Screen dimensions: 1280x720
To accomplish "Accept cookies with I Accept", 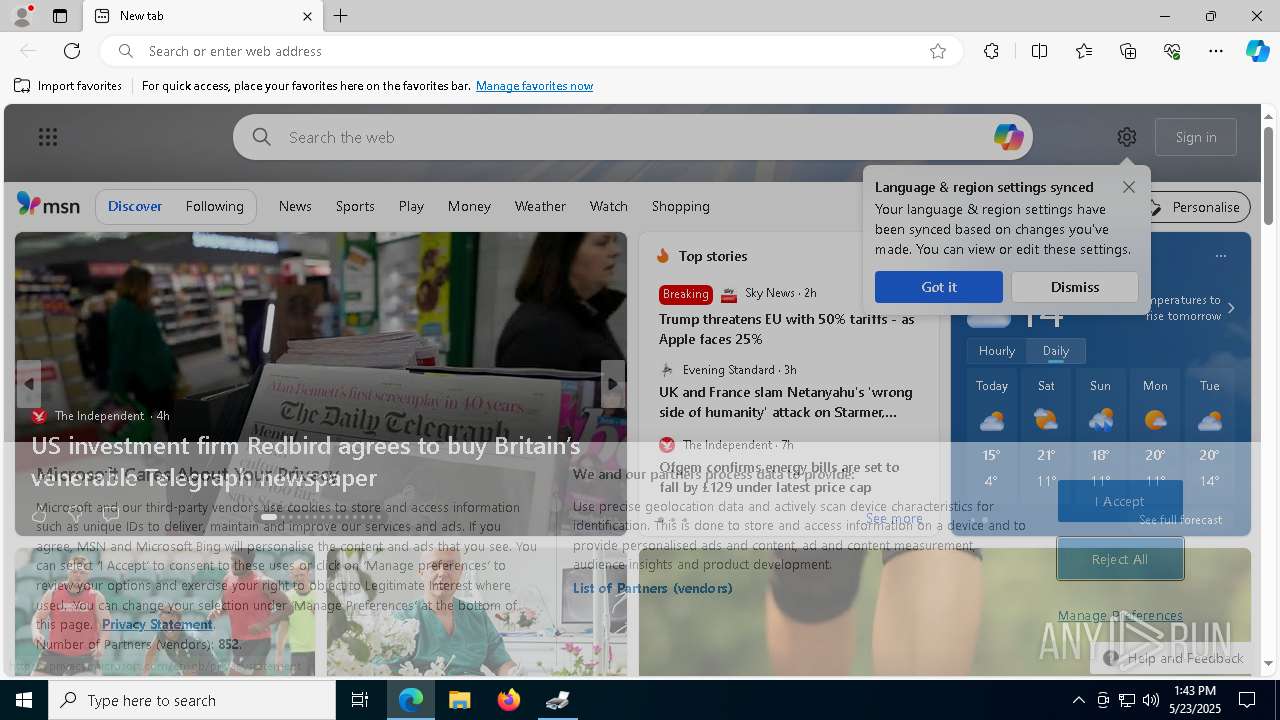I will (x=1119, y=501).
